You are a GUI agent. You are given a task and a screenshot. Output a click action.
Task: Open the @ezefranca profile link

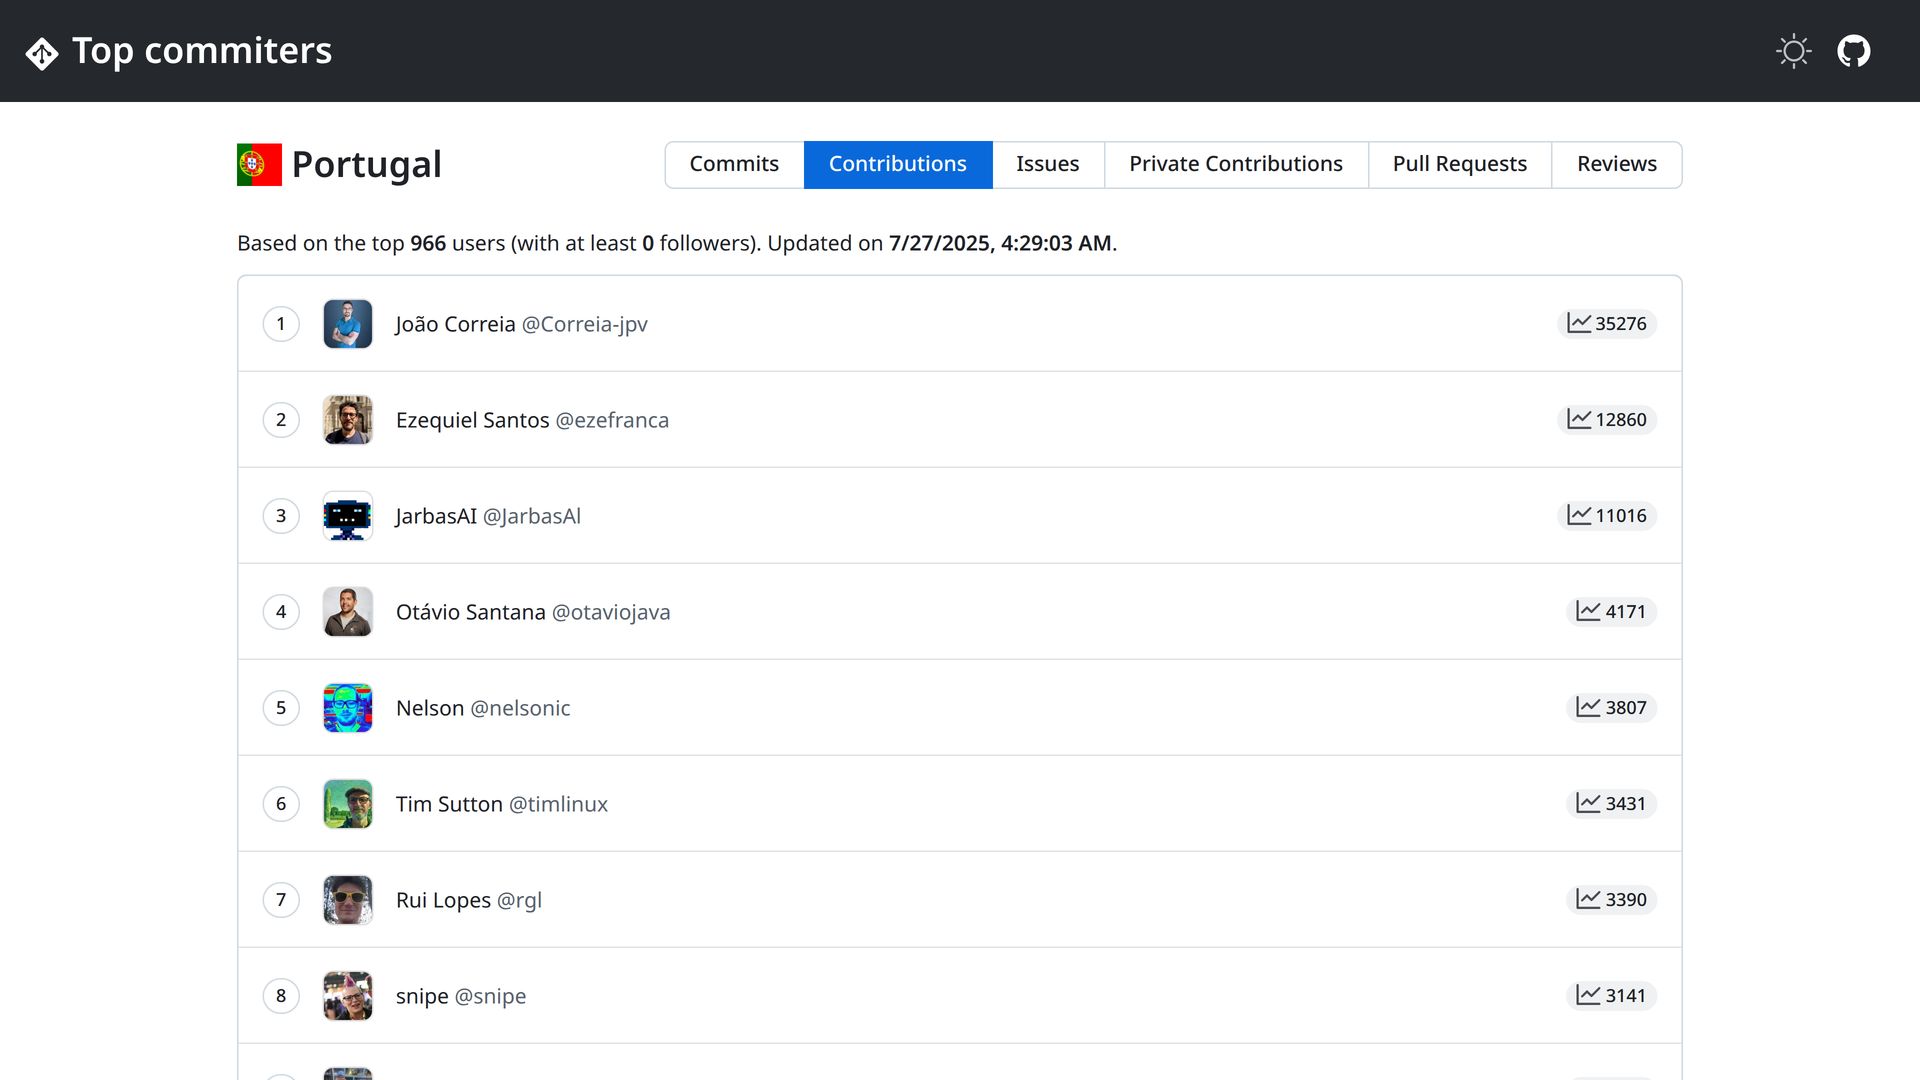click(611, 420)
